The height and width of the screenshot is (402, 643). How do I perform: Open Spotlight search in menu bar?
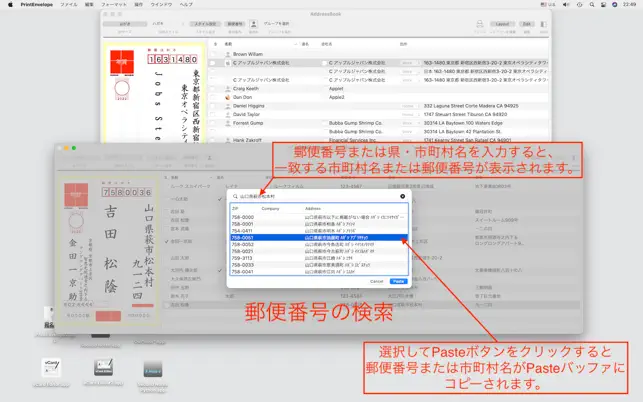[592, 5]
